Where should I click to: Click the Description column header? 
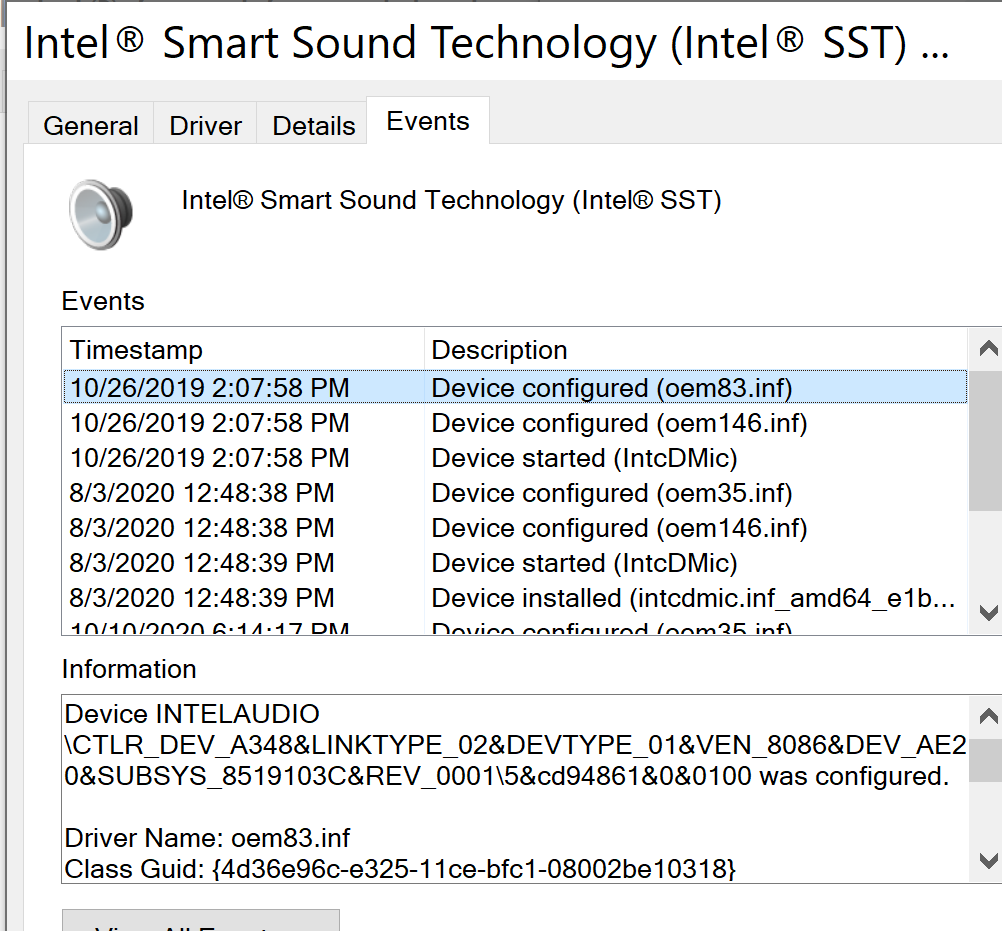coord(499,350)
